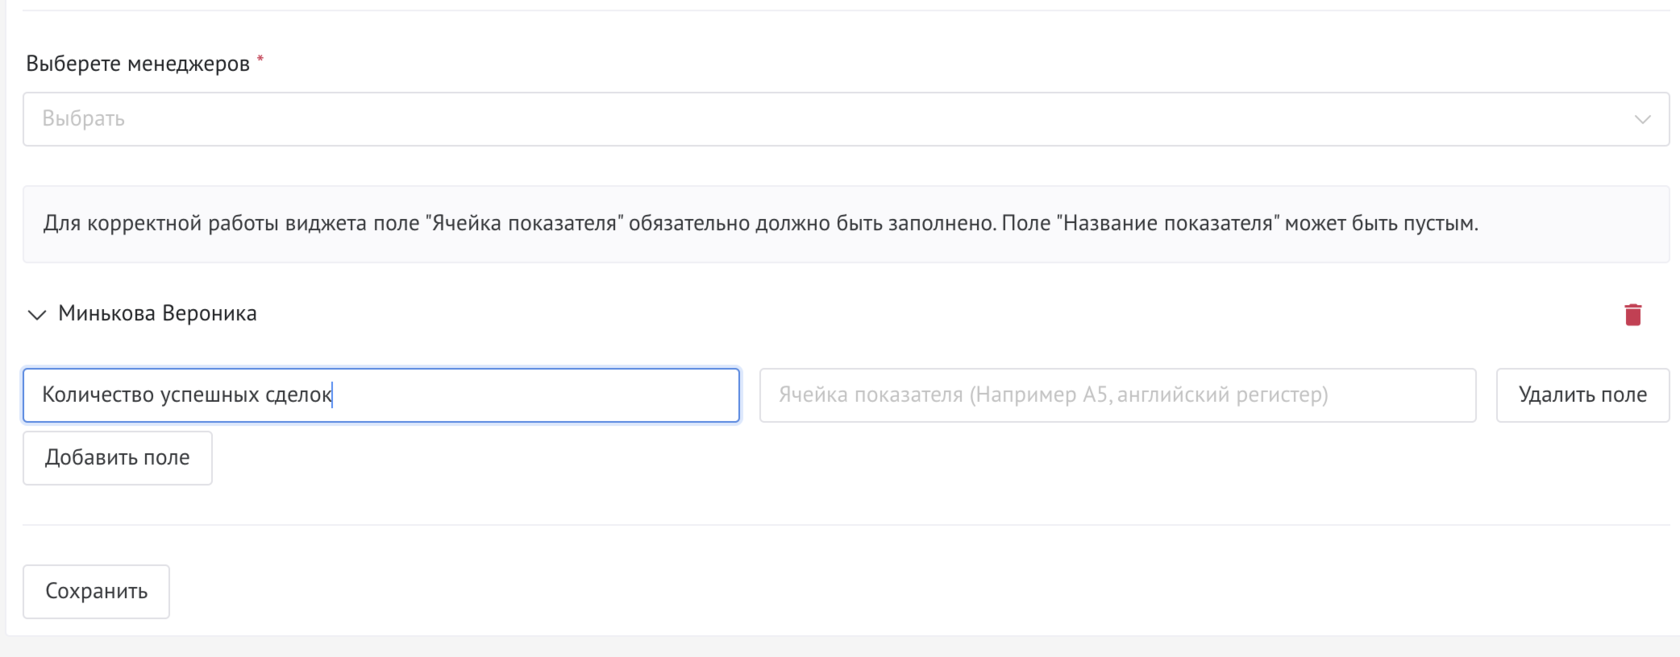
Task: Place cursor after the word 'сделок'
Action: [x=332, y=395]
